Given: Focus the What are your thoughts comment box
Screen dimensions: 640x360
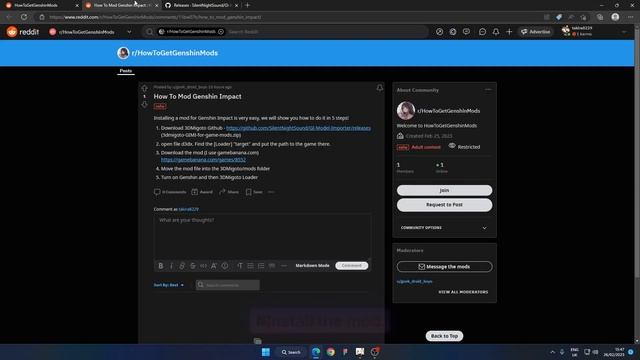Looking at the screenshot, I should coord(262,237).
